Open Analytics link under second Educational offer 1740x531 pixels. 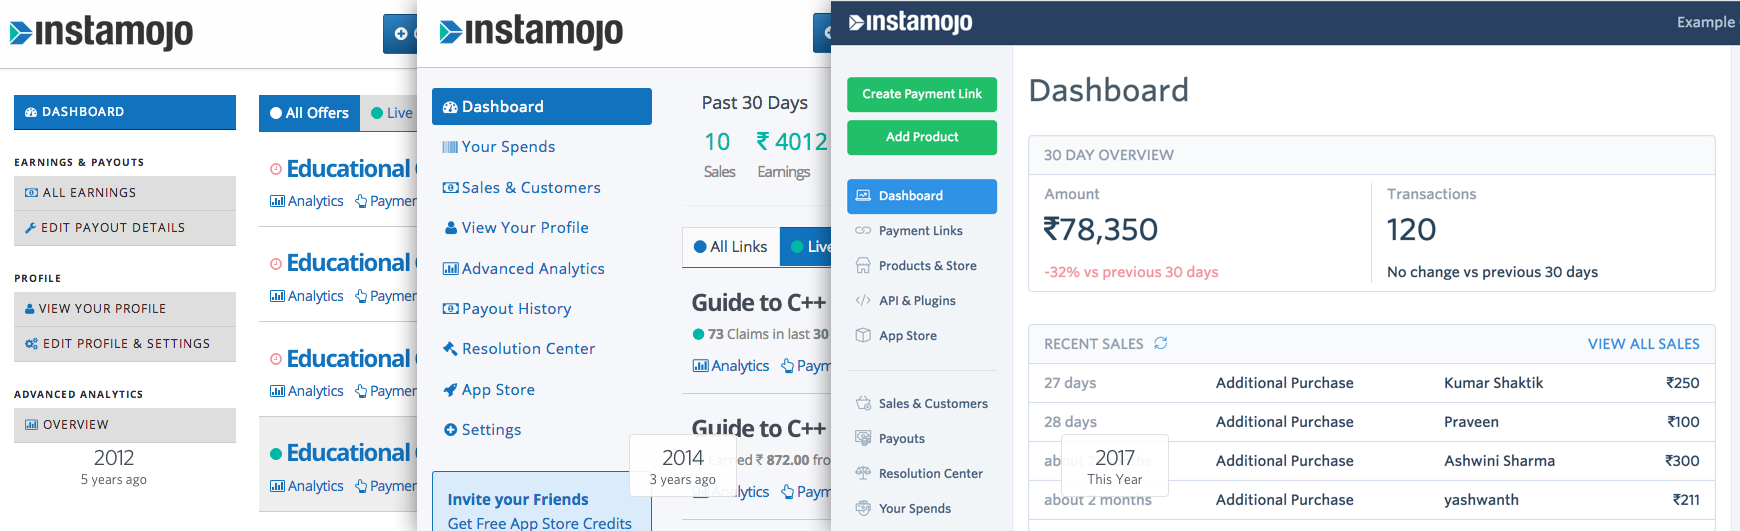click(306, 296)
